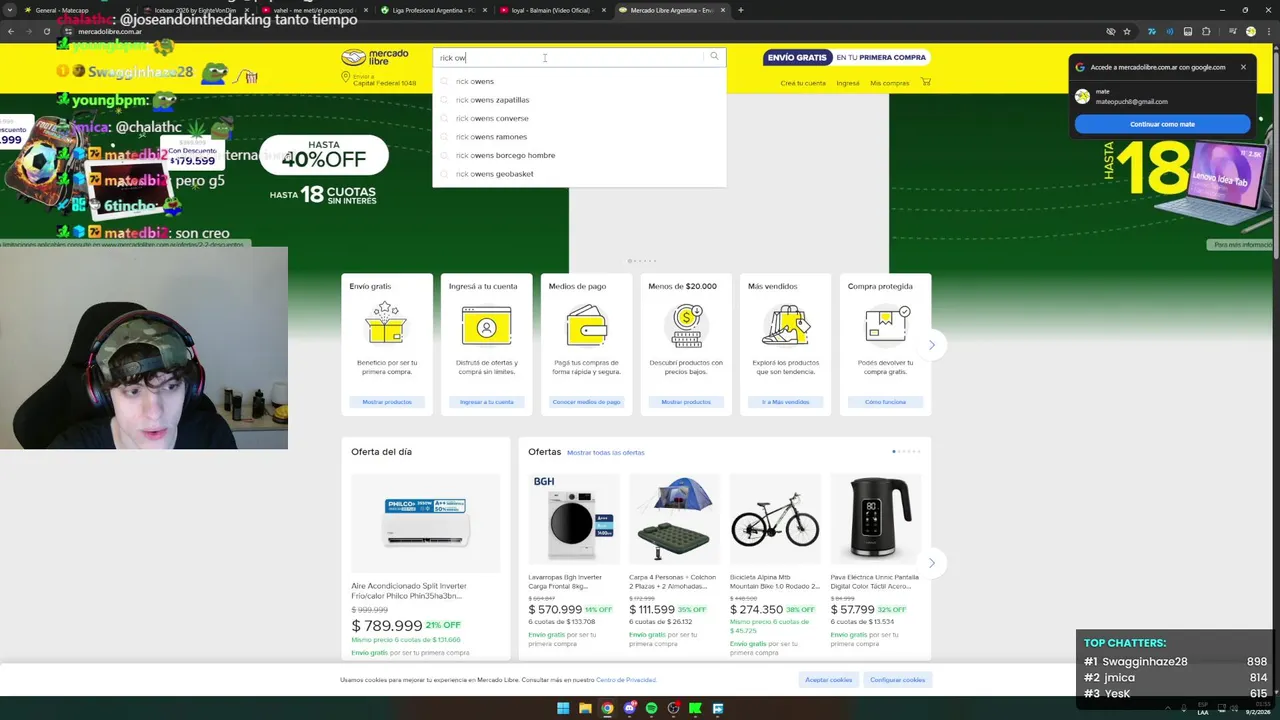Reload the page with the refresh icon
The height and width of the screenshot is (720, 1280).
coord(46,31)
